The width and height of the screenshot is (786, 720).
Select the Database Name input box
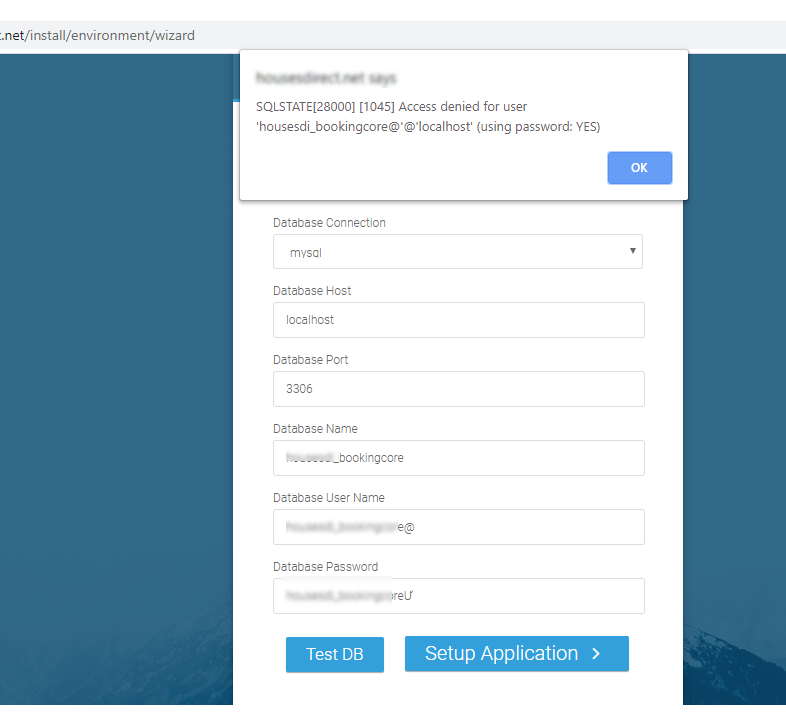click(458, 458)
